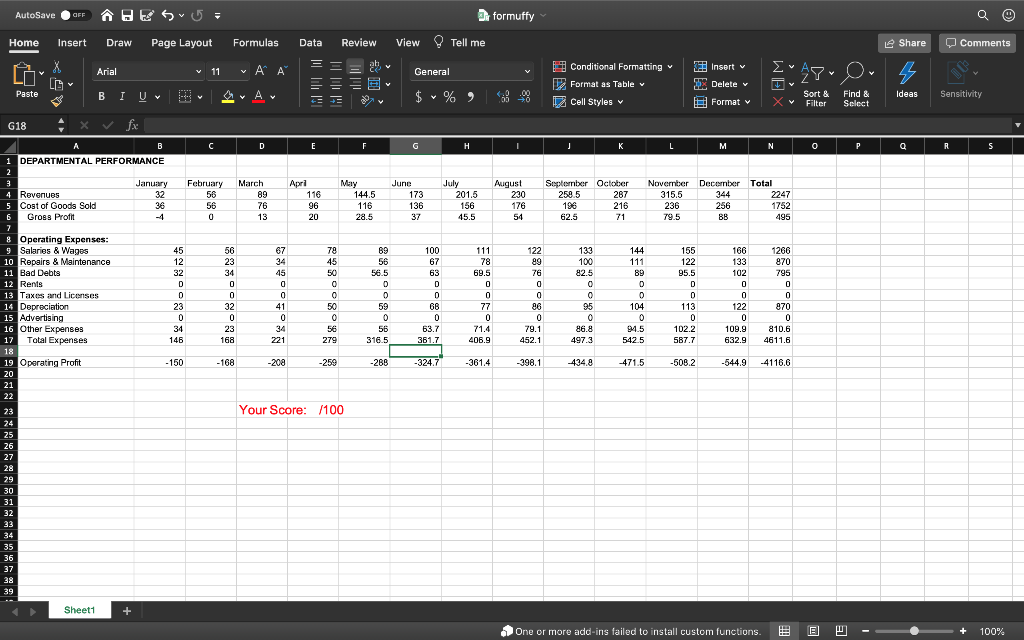Click the Share button
The image size is (1024, 640).
click(x=903, y=43)
